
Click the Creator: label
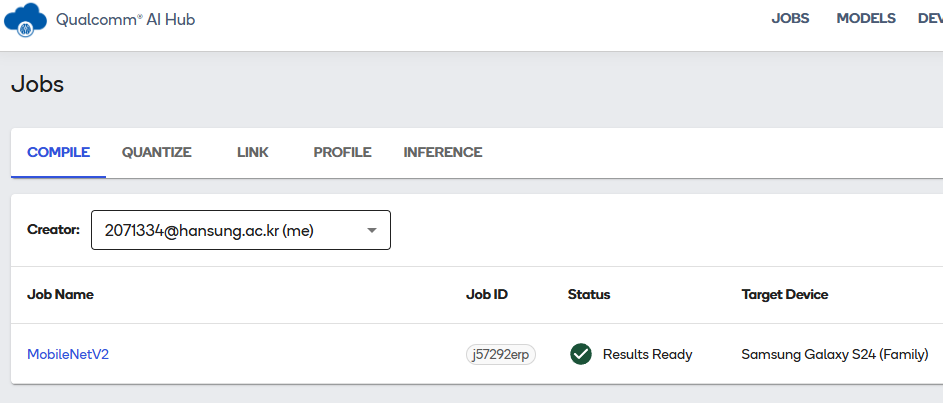[x=54, y=229]
